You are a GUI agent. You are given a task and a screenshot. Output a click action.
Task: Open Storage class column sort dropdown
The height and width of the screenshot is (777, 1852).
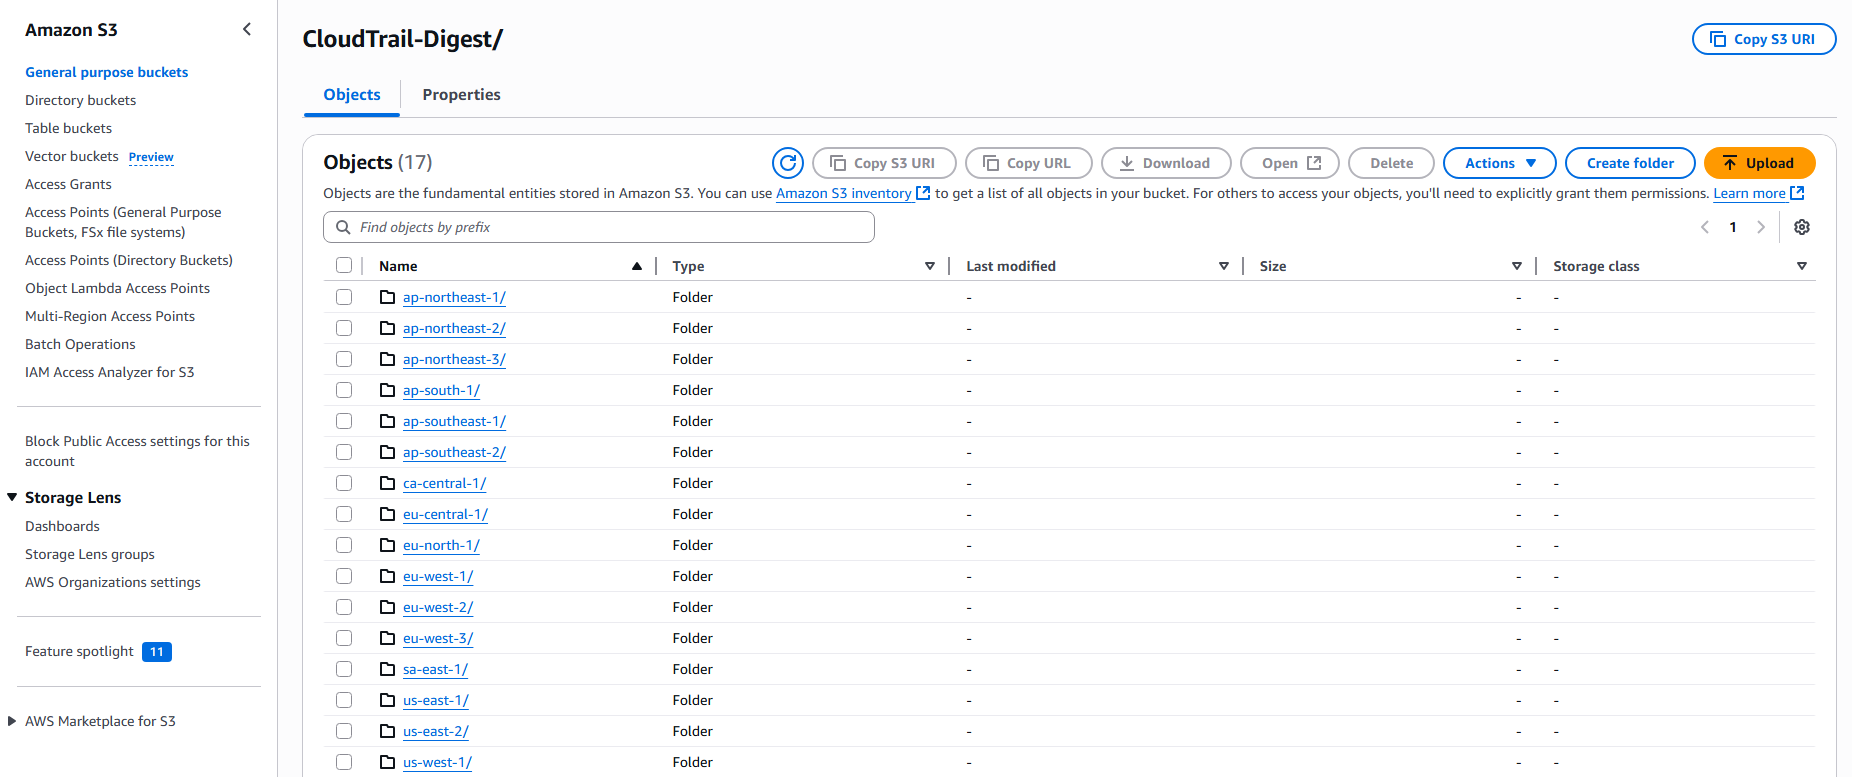[x=1802, y=266]
